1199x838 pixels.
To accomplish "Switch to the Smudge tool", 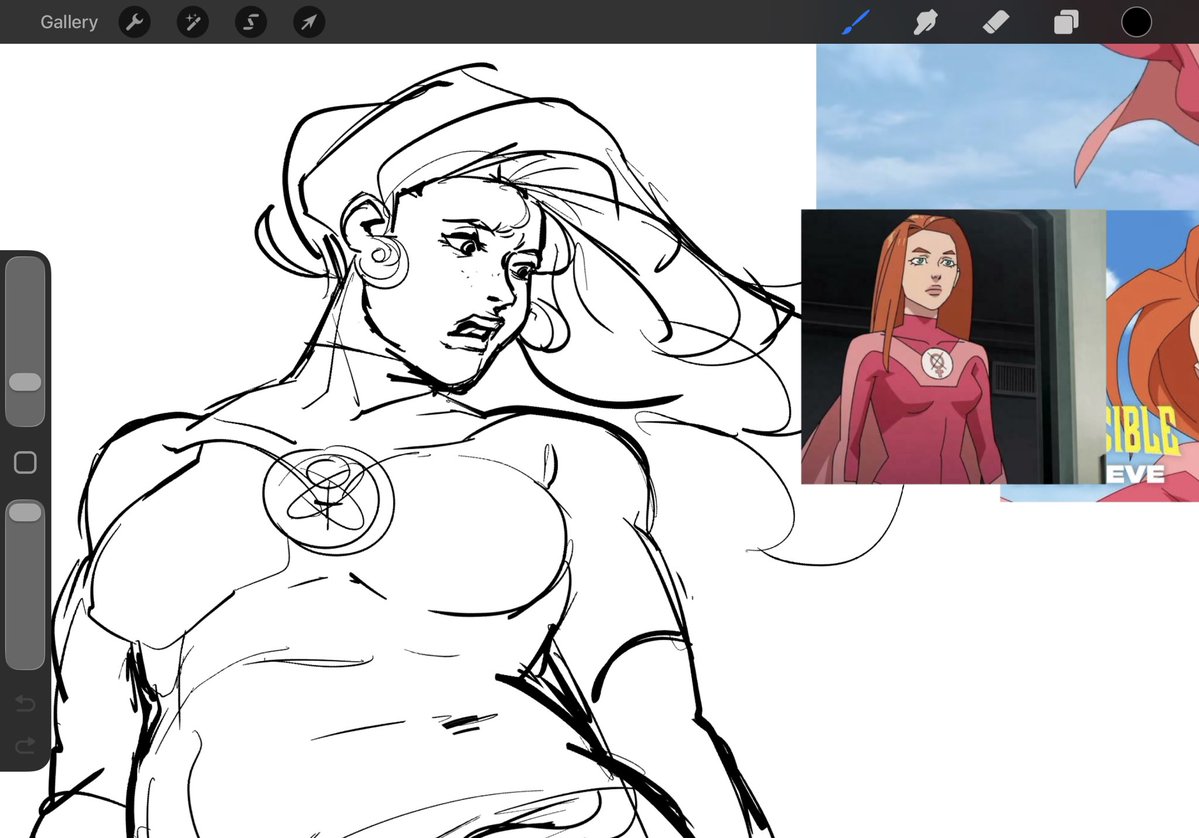I will point(925,21).
